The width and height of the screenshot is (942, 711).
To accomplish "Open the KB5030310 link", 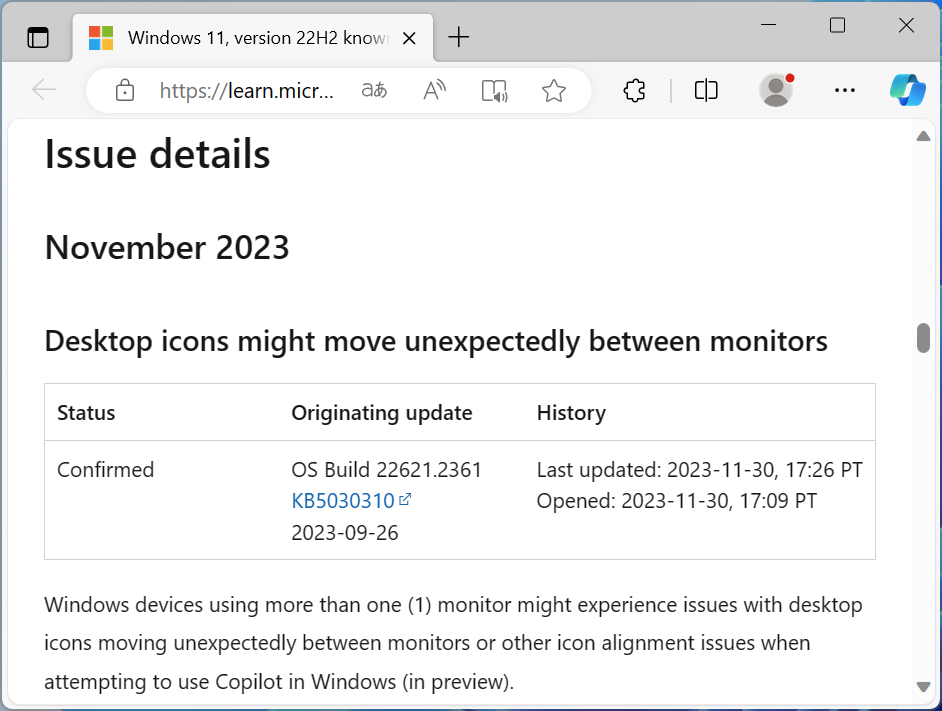I will (343, 501).
